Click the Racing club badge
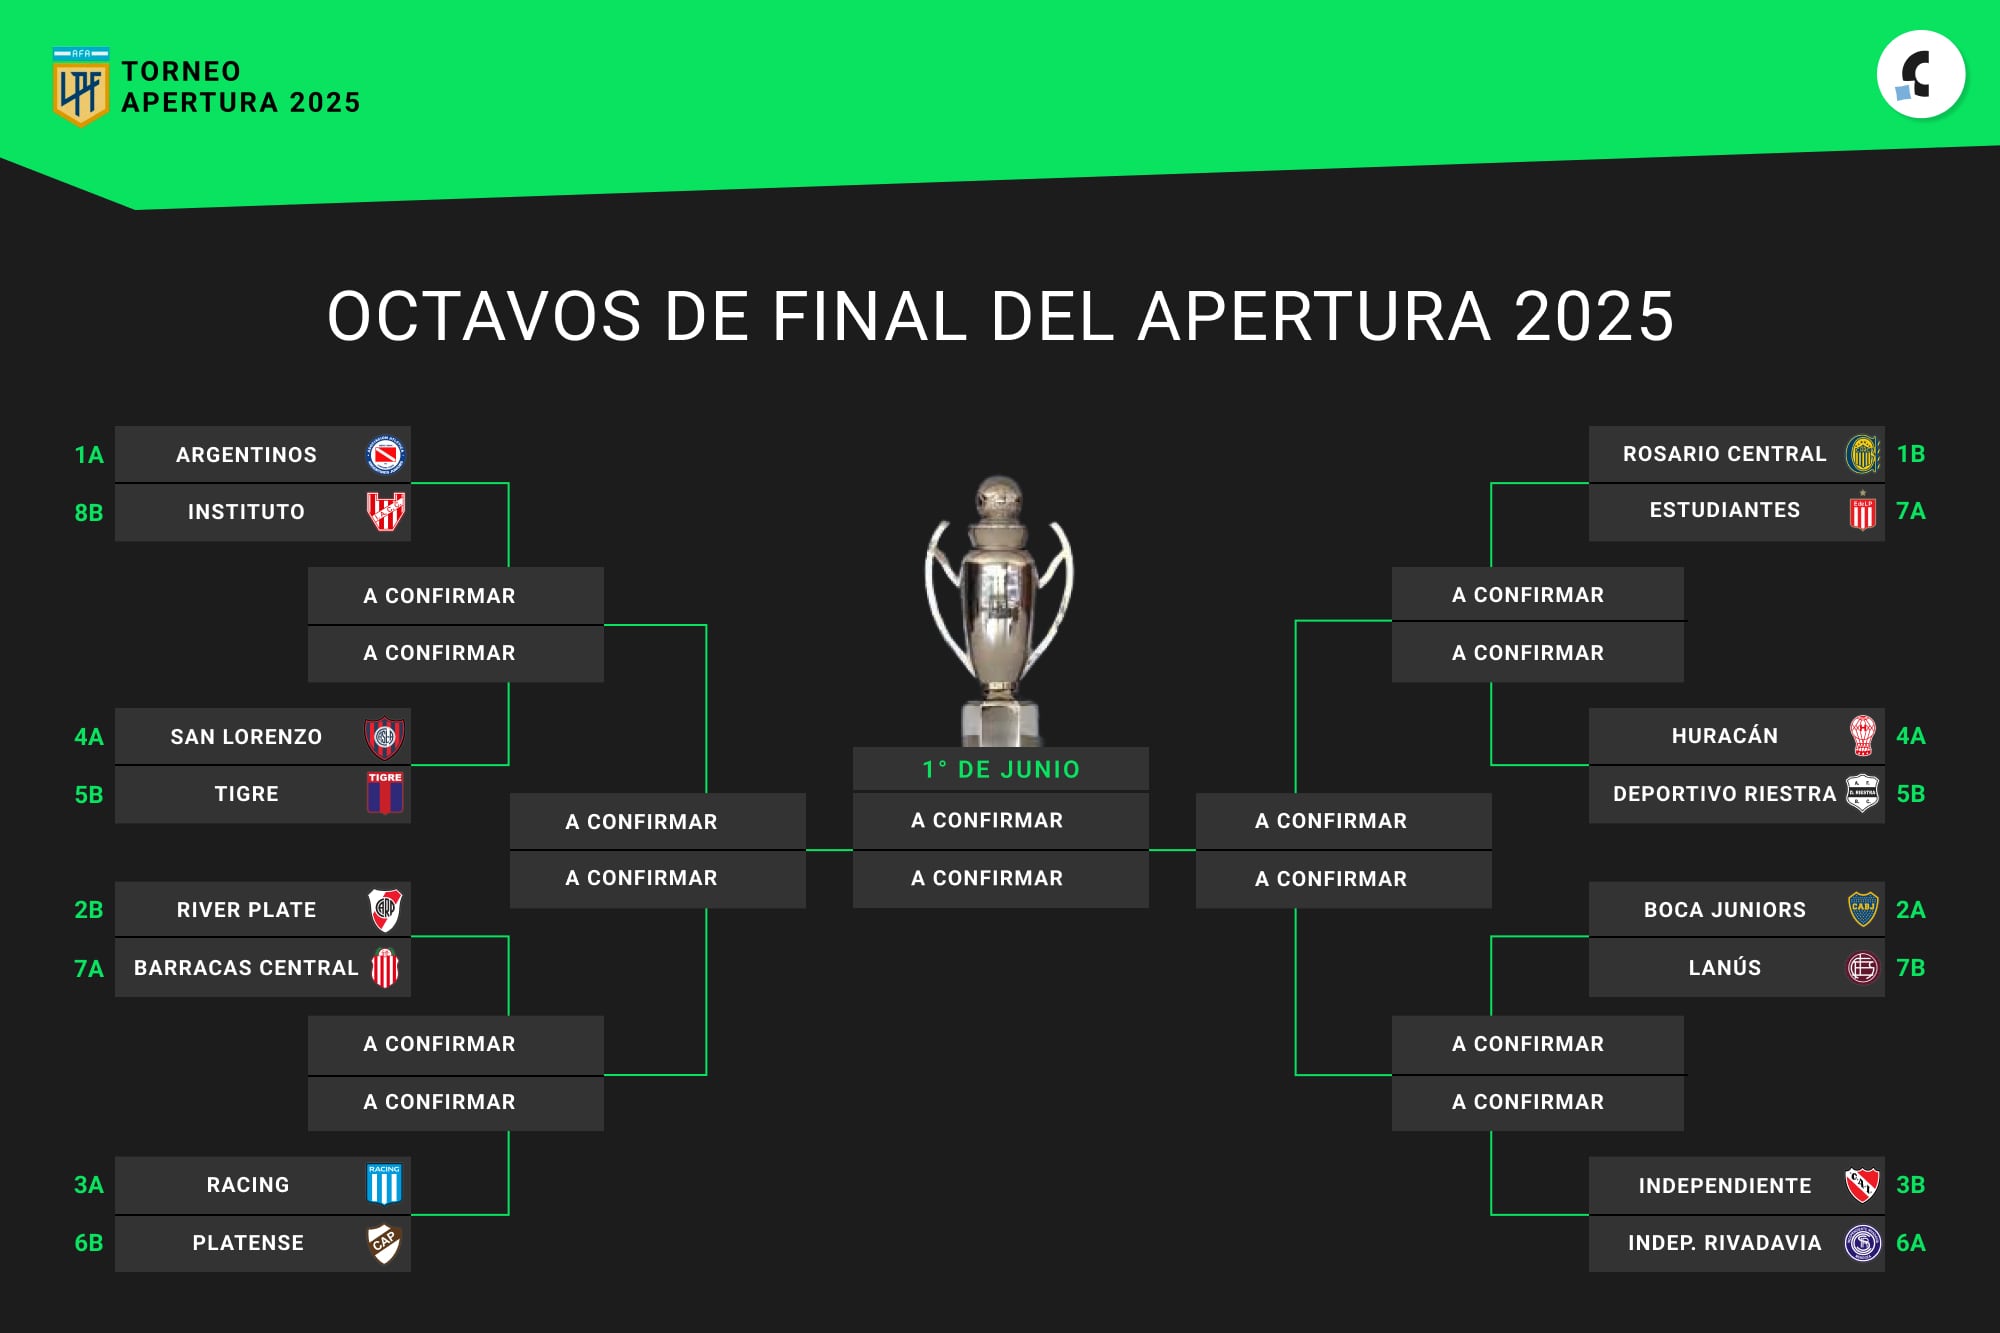2000x1333 pixels. pyautogui.click(x=384, y=1184)
